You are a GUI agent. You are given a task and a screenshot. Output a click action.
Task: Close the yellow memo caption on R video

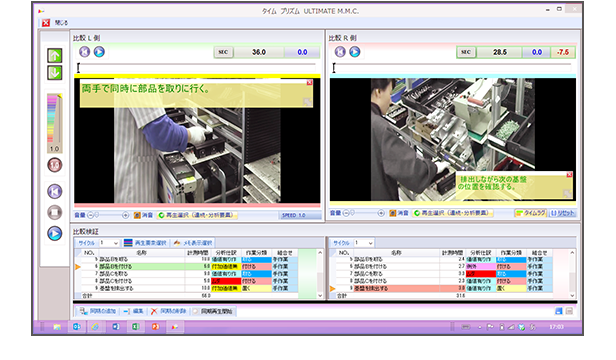point(569,174)
